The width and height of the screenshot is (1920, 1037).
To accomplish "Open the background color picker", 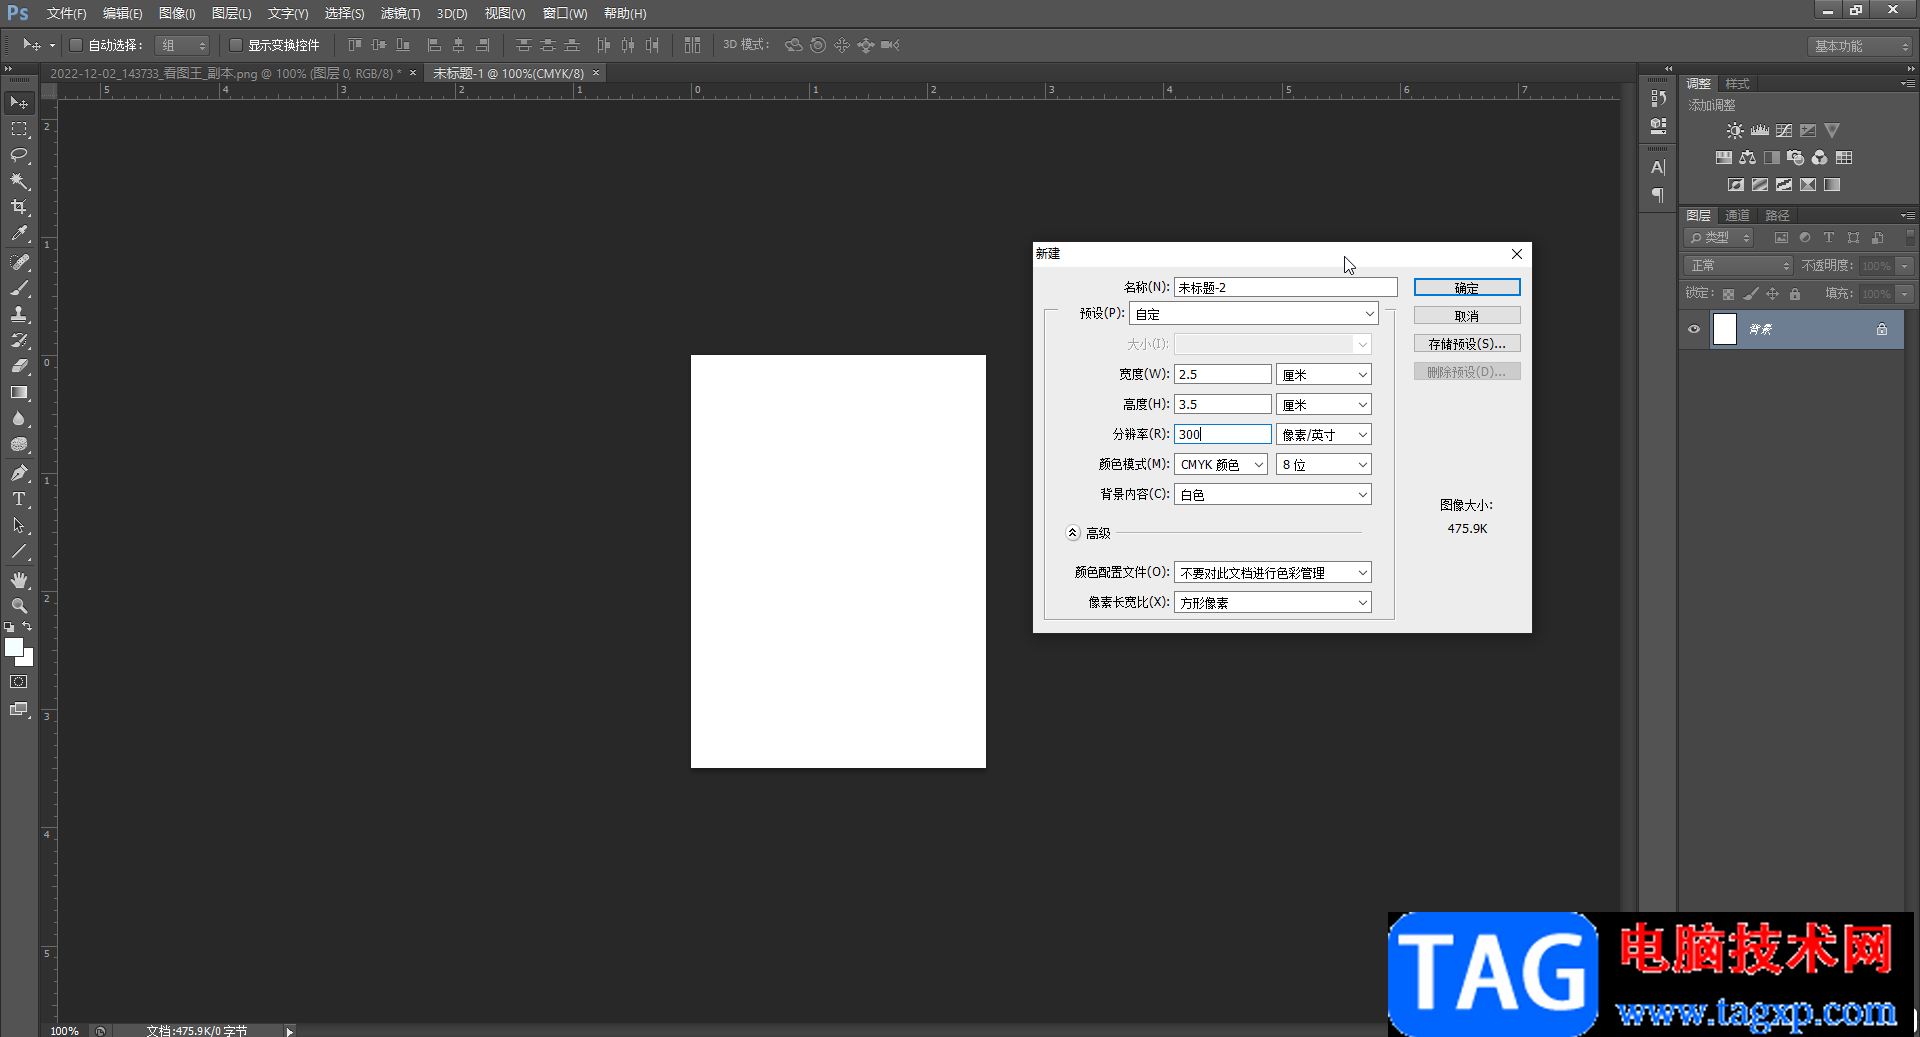I will click(28, 660).
